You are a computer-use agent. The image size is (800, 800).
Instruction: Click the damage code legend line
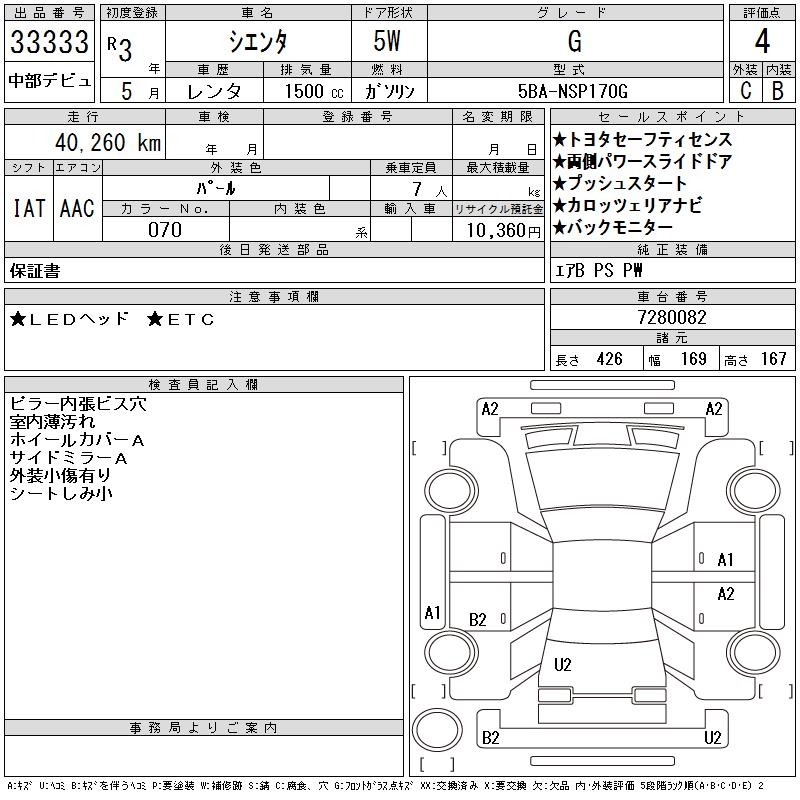(386, 786)
